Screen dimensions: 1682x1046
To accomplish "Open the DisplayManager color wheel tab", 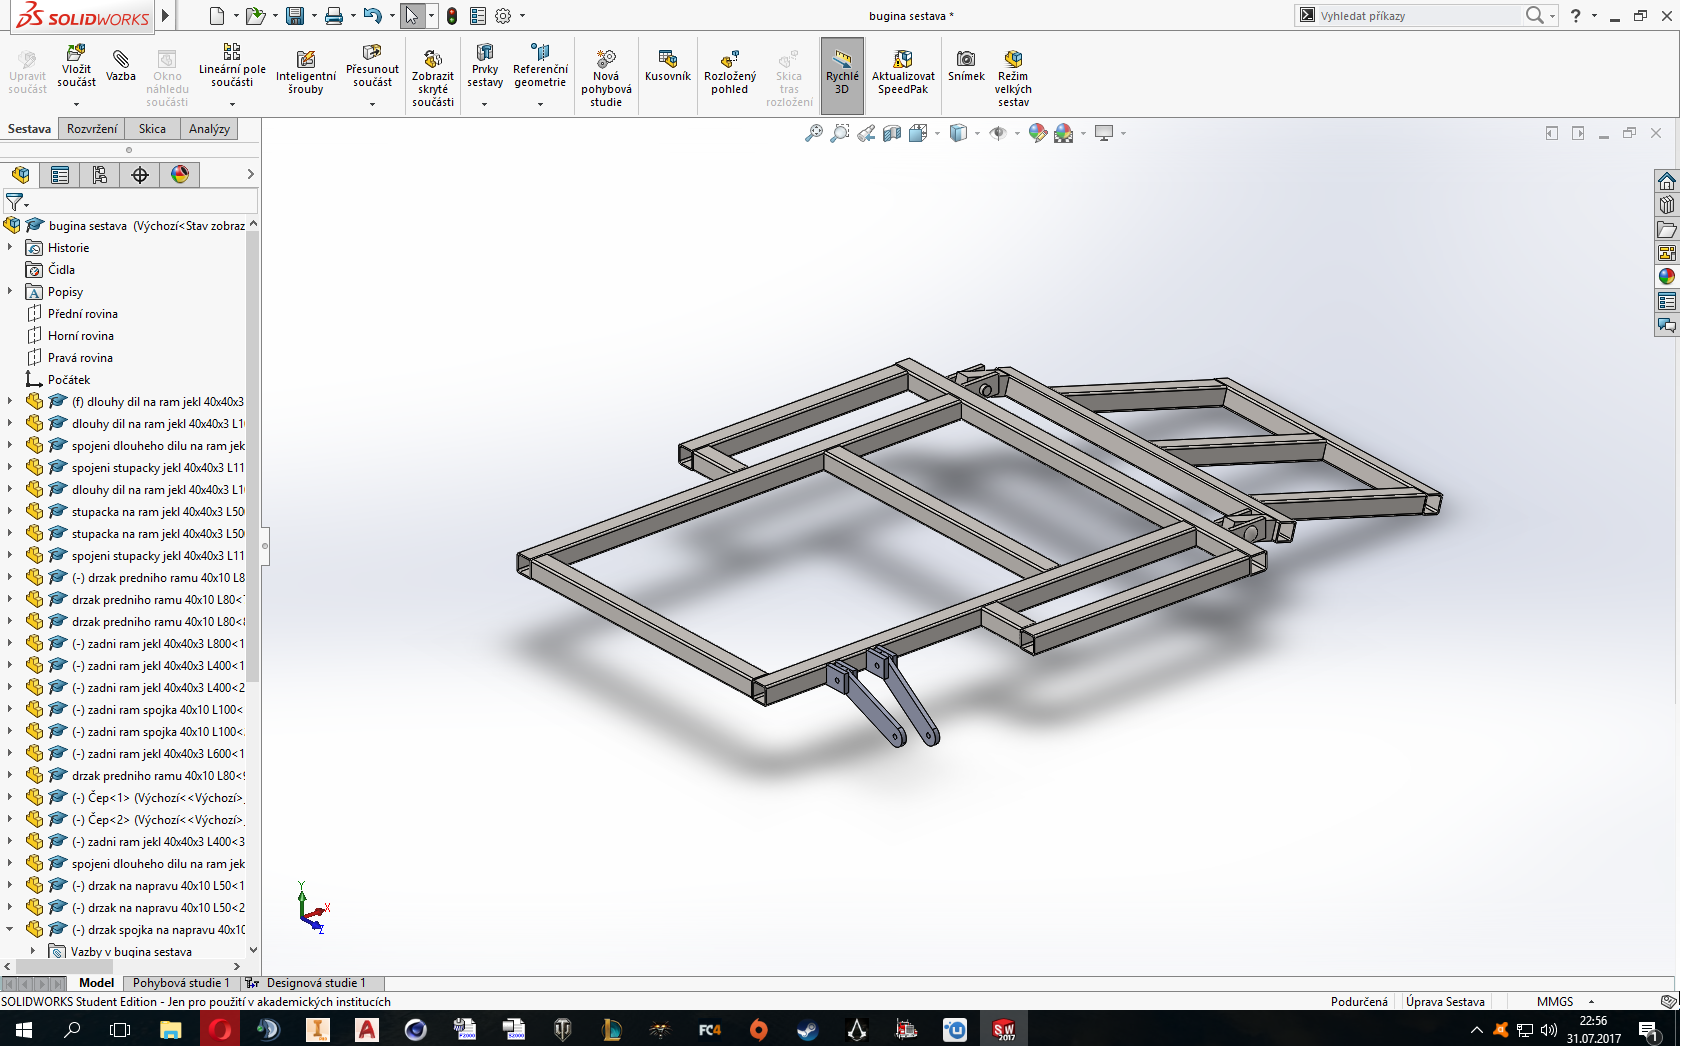I will click(x=180, y=175).
